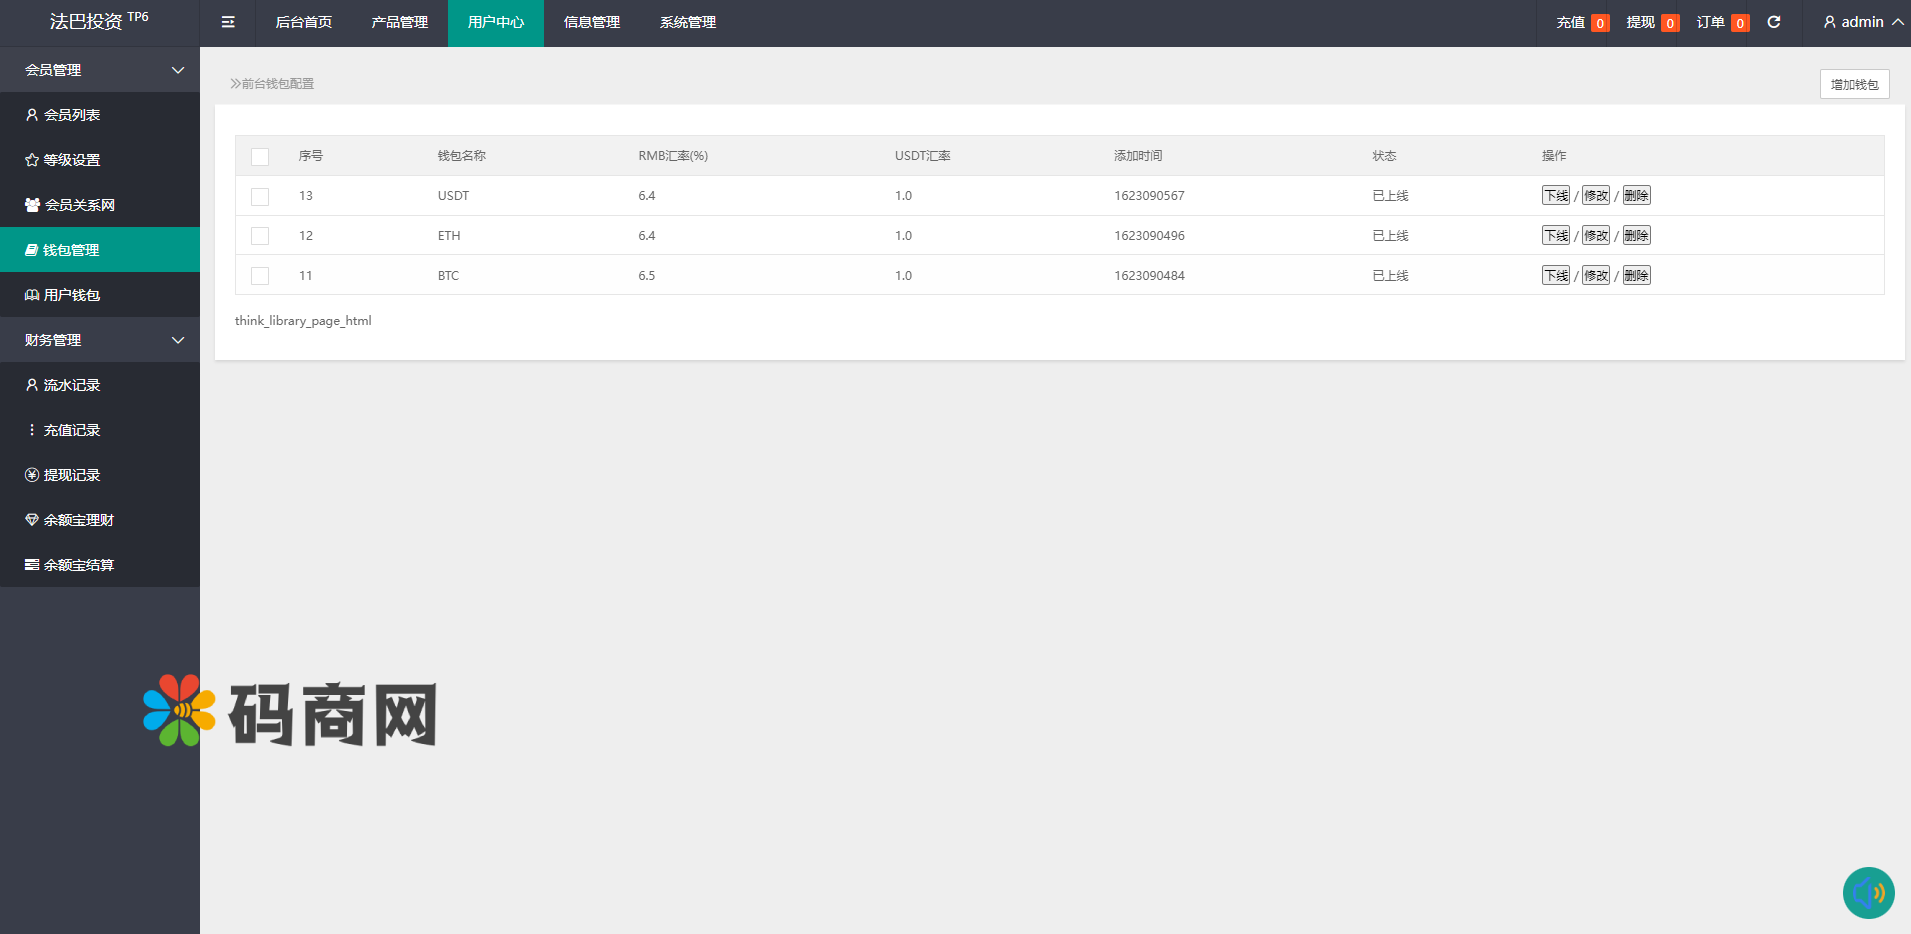Collapse sidebar with the hamburger menu icon
The width and height of the screenshot is (1911, 934).
point(228,22)
